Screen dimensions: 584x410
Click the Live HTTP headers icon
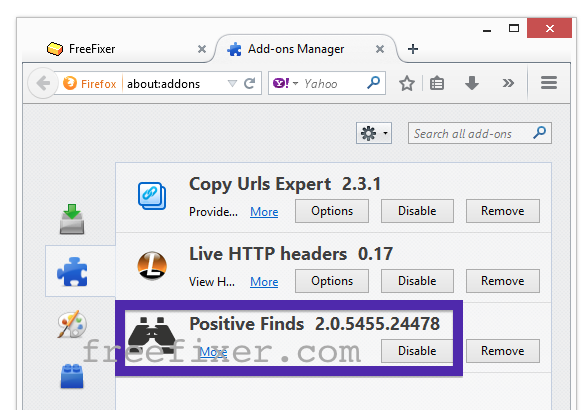[152, 266]
